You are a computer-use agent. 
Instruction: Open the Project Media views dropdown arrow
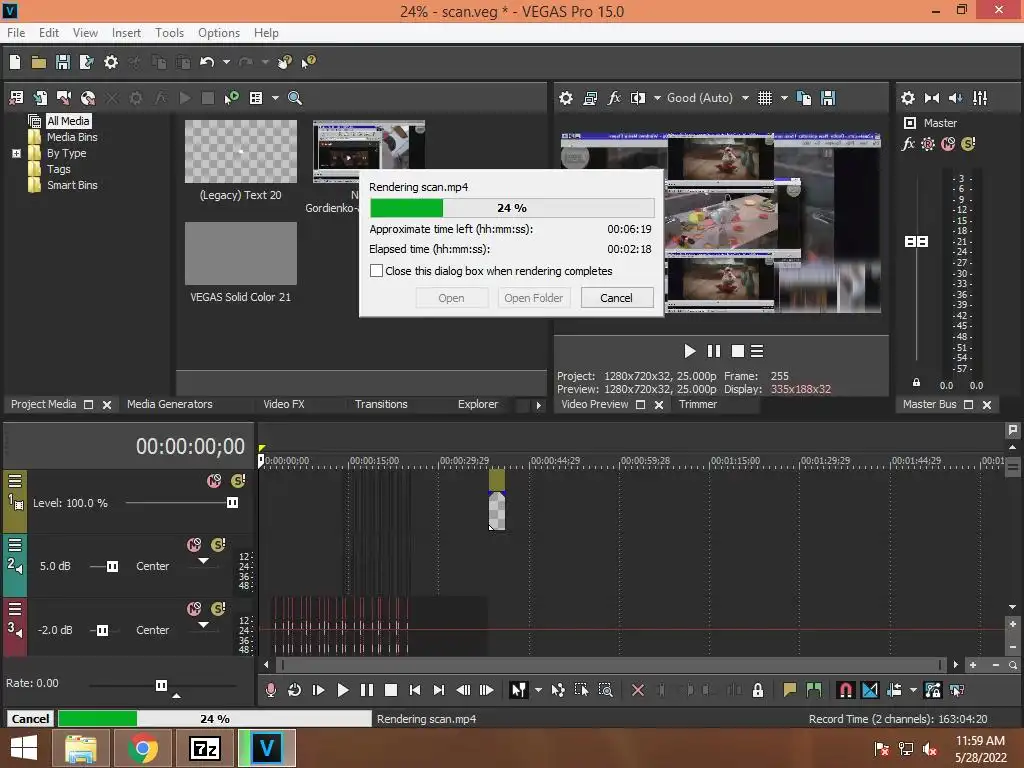[x=275, y=98]
